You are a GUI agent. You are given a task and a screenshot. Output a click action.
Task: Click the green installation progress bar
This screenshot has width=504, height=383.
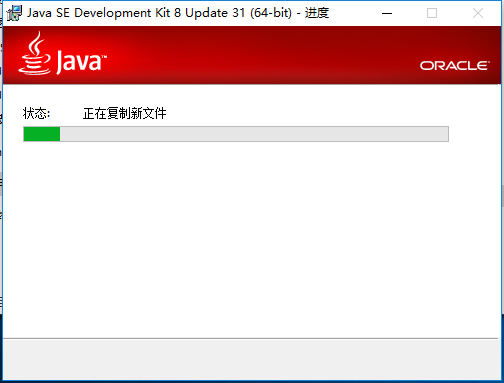[x=236, y=134]
